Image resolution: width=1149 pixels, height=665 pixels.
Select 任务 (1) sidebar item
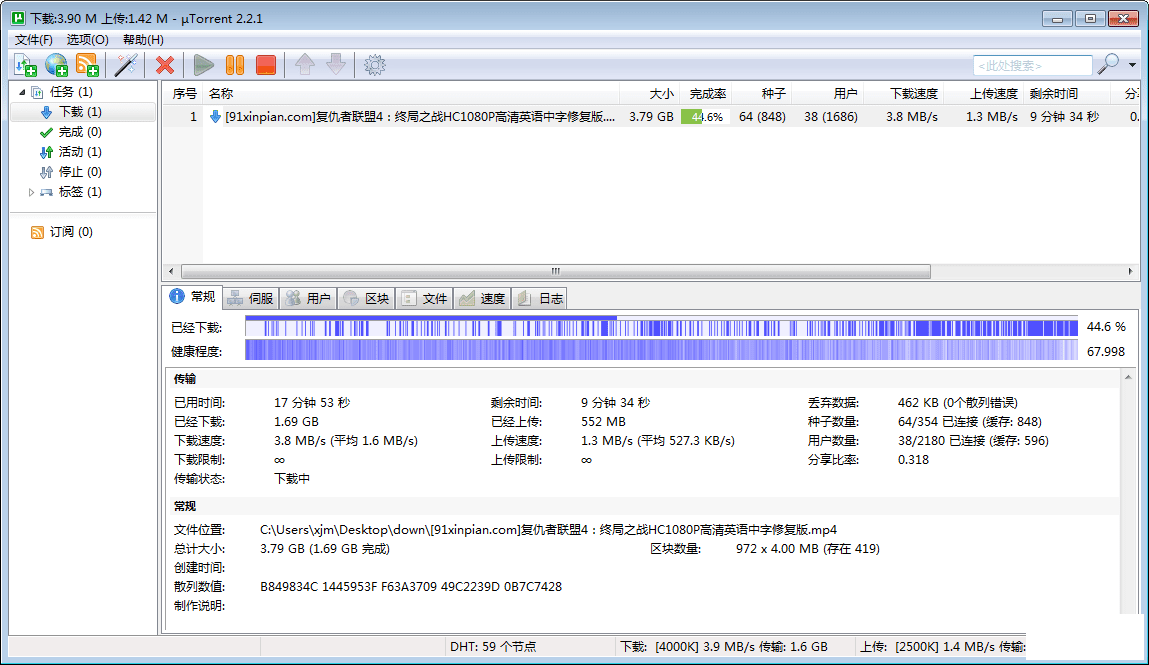[x=61, y=92]
